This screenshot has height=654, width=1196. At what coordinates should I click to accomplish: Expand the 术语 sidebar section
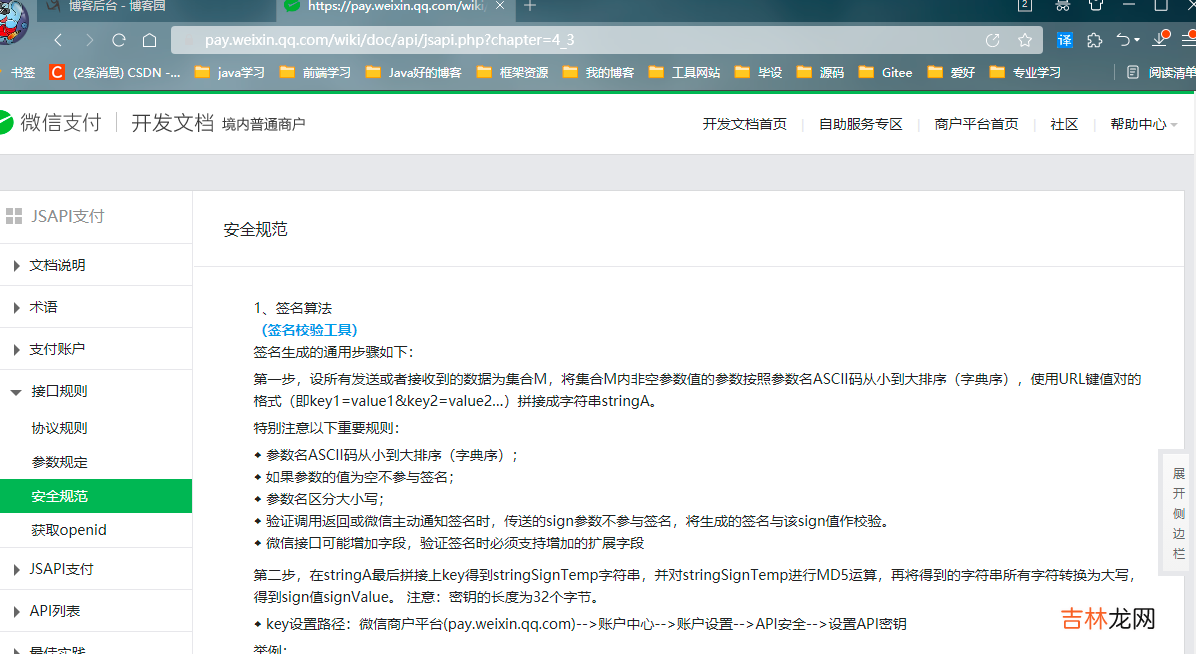43,307
